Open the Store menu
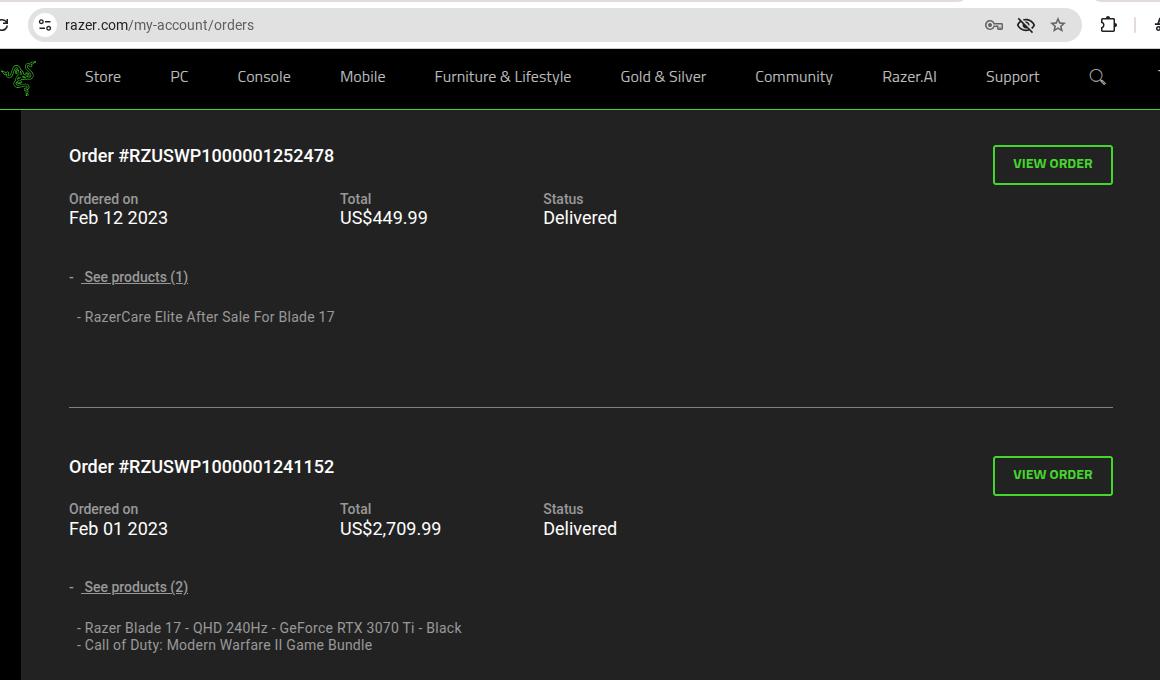The width and height of the screenshot is (1160, 680). 102,77
